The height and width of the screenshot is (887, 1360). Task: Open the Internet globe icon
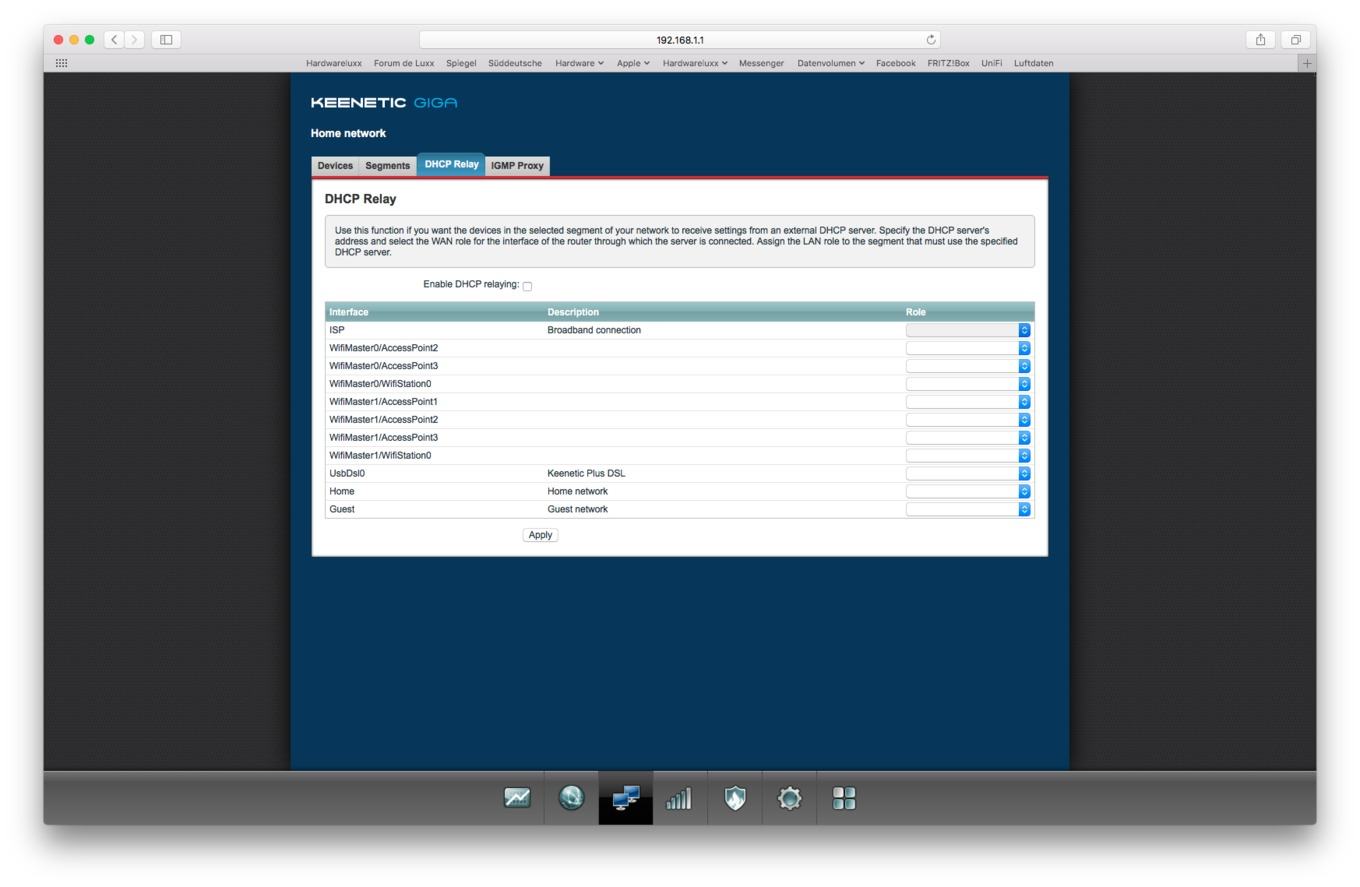[x=571, y=798]
